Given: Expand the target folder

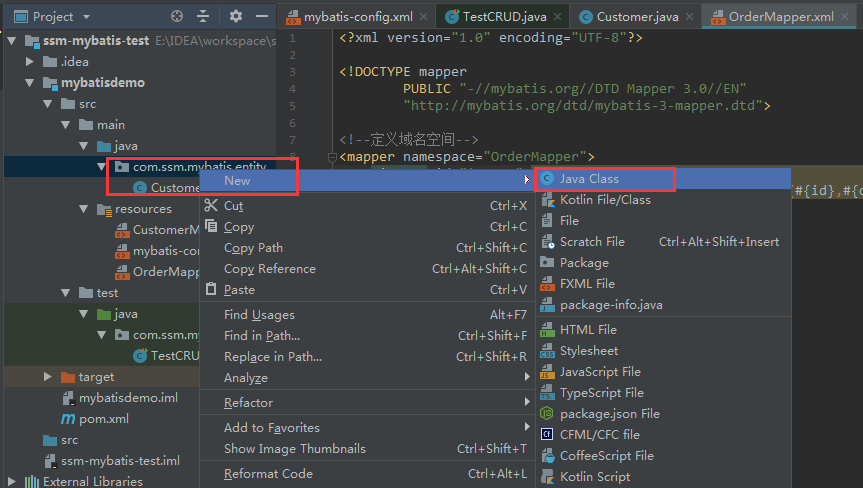Looking at the screenshot, I should pos(48,376).
